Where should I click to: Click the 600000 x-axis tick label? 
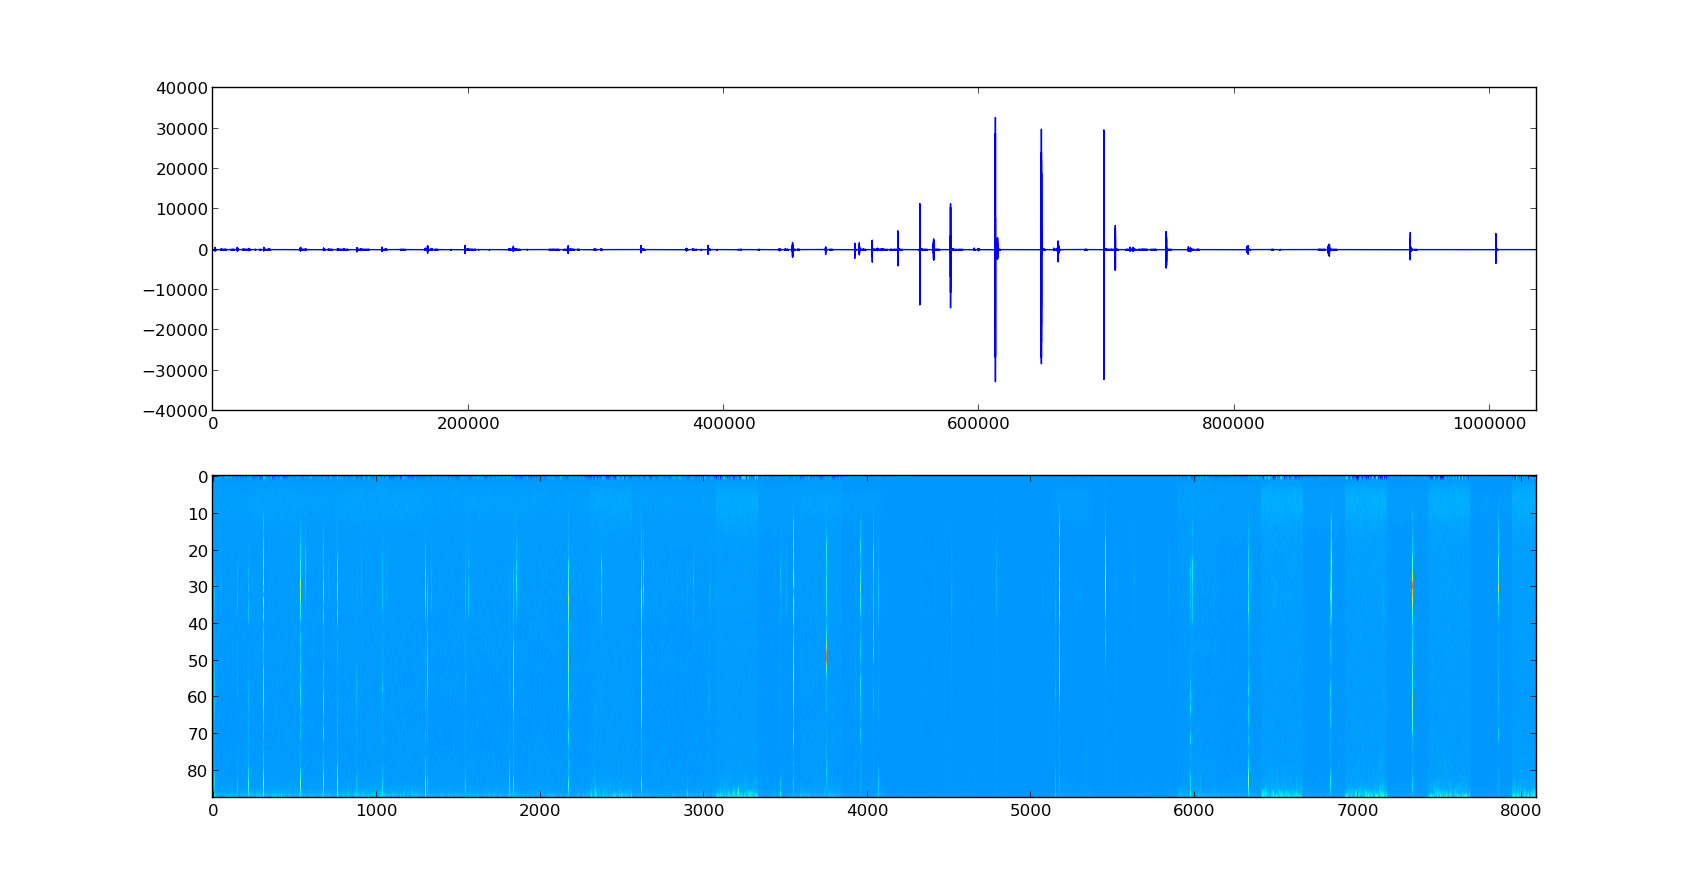click(x=978, y=424)
